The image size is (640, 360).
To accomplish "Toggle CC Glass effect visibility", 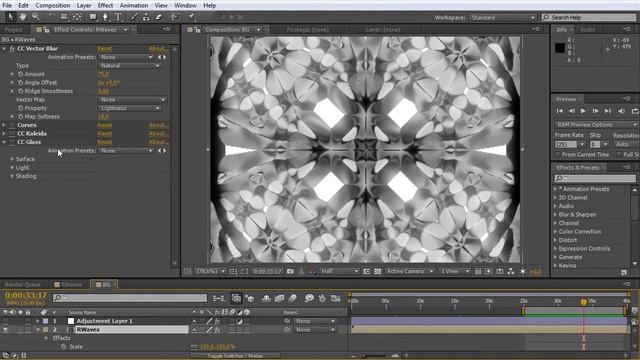I will point(12,142).
